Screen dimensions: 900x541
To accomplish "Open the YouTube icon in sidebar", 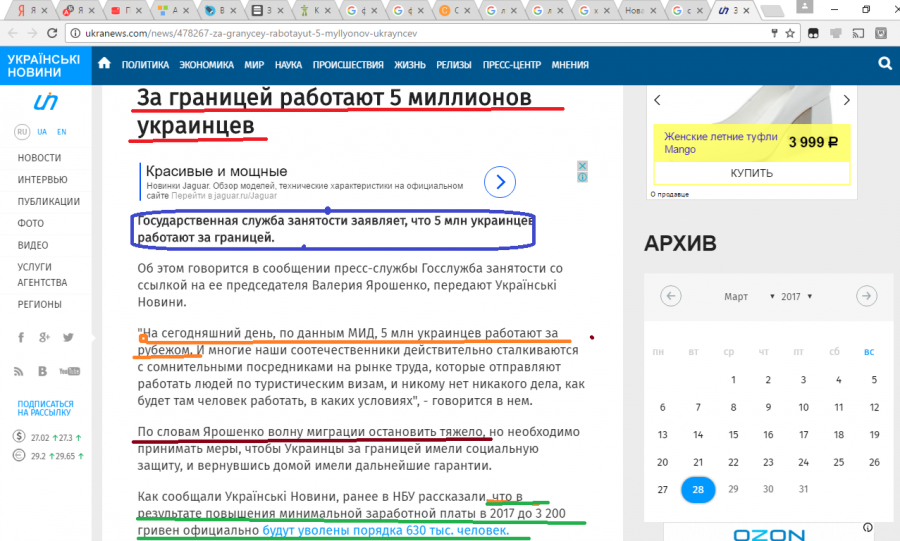I will (68, 371).
